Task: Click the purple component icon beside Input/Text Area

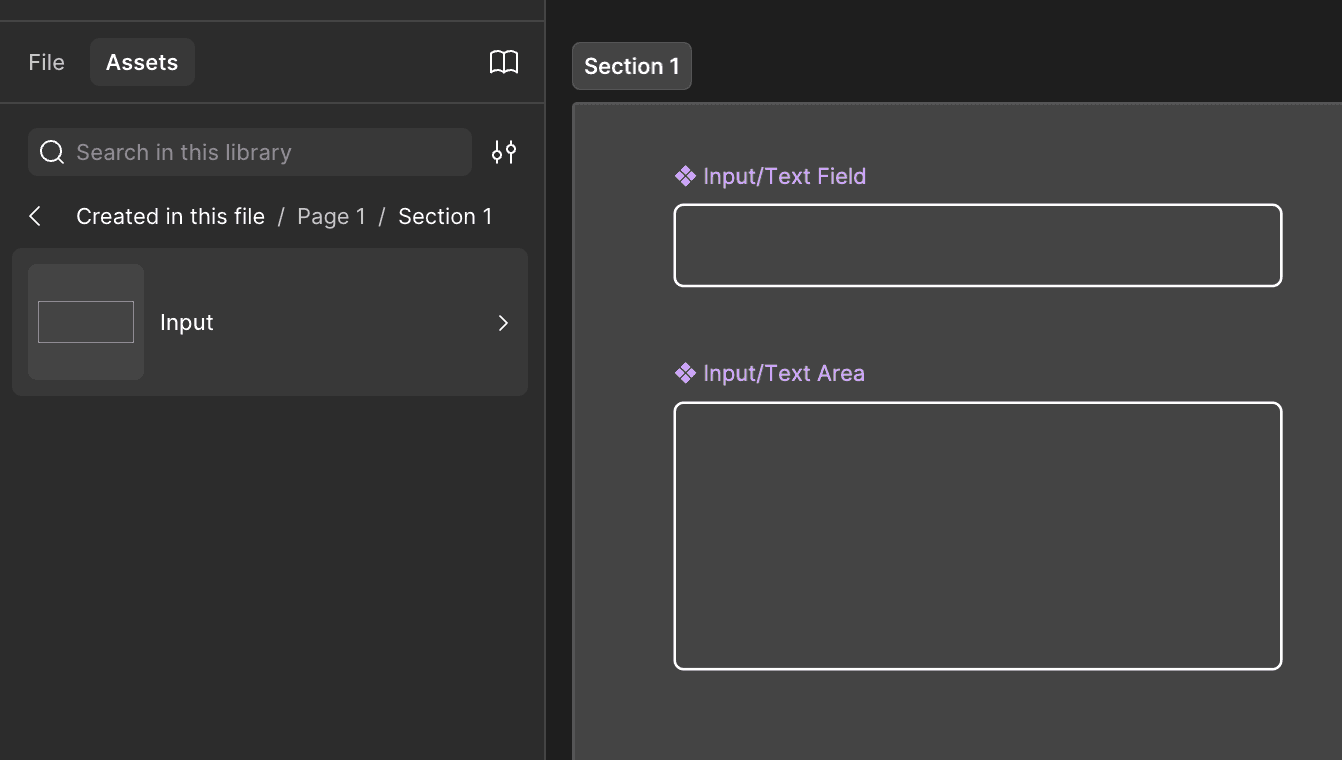Action: click(x=685, y=372)
